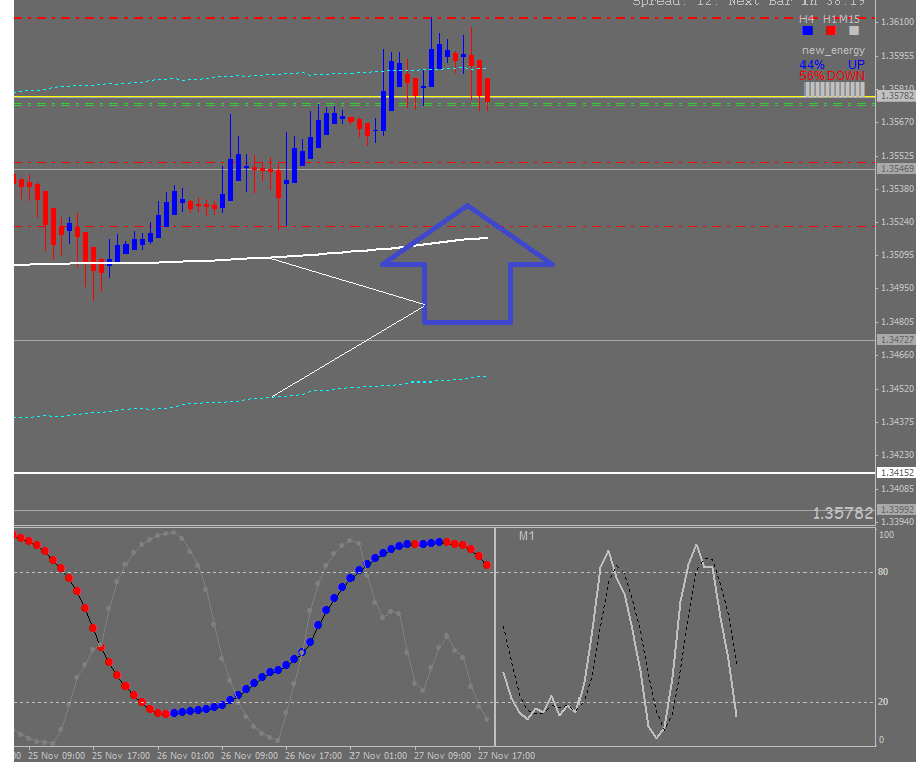Screen dimensions: 916x762
Task: Click the 27 Nov 17:00 time label
Action: point(506,755)
